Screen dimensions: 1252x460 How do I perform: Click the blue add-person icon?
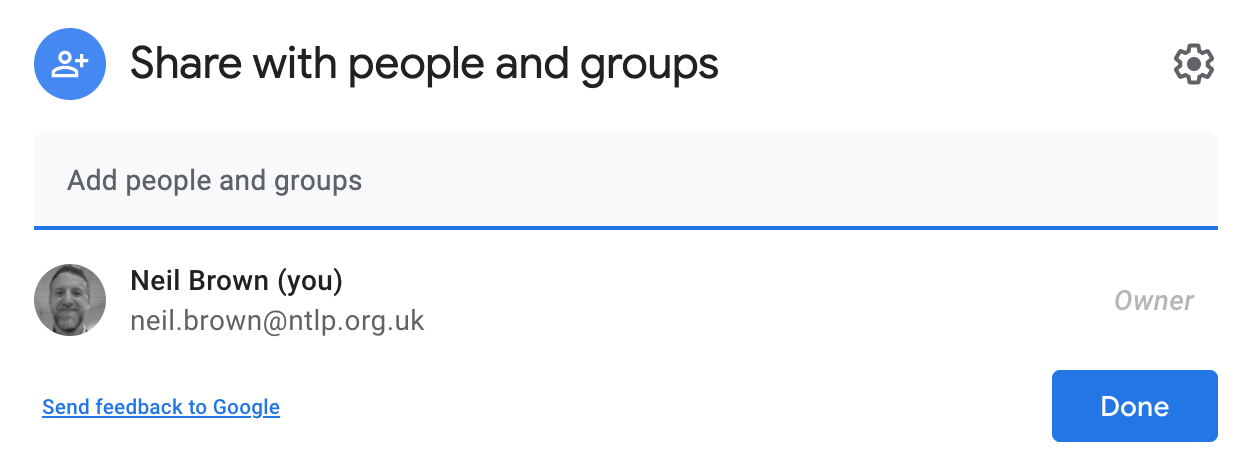[x=70, y=65]
